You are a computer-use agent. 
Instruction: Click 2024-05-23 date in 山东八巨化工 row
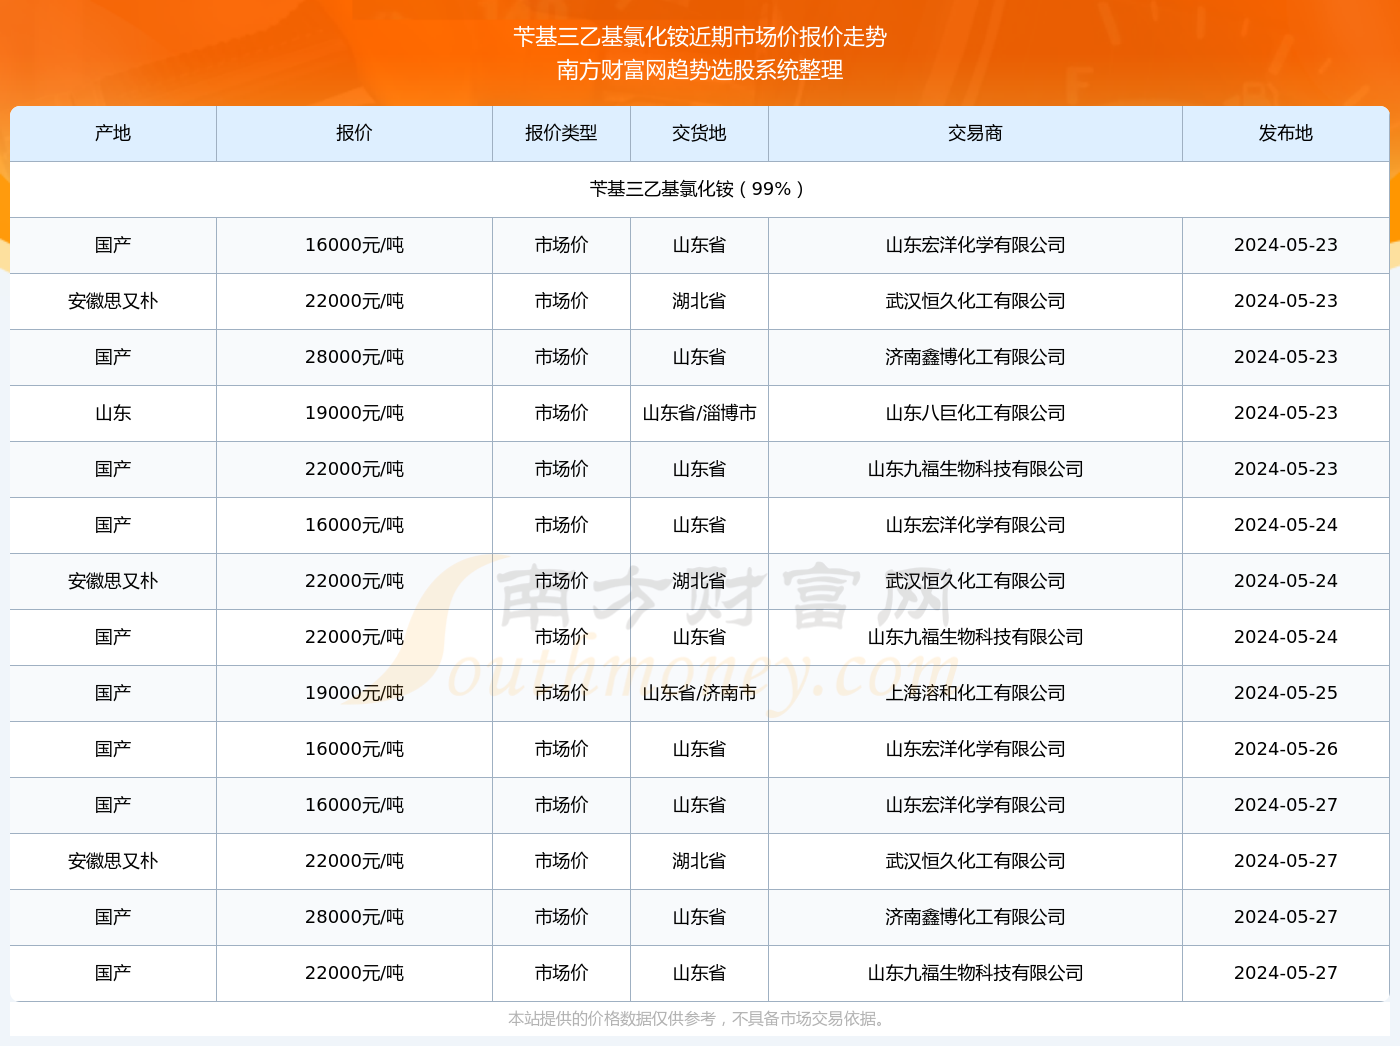pos(1285,413)
